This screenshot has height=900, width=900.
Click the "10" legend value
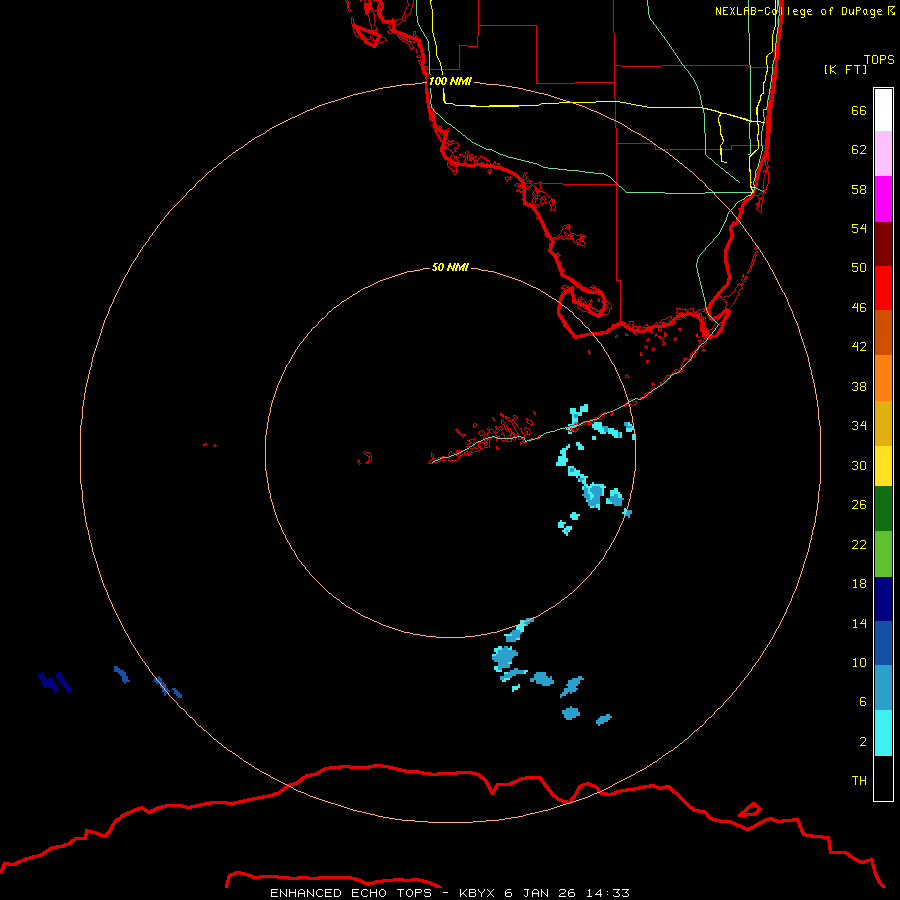[859, 663]
